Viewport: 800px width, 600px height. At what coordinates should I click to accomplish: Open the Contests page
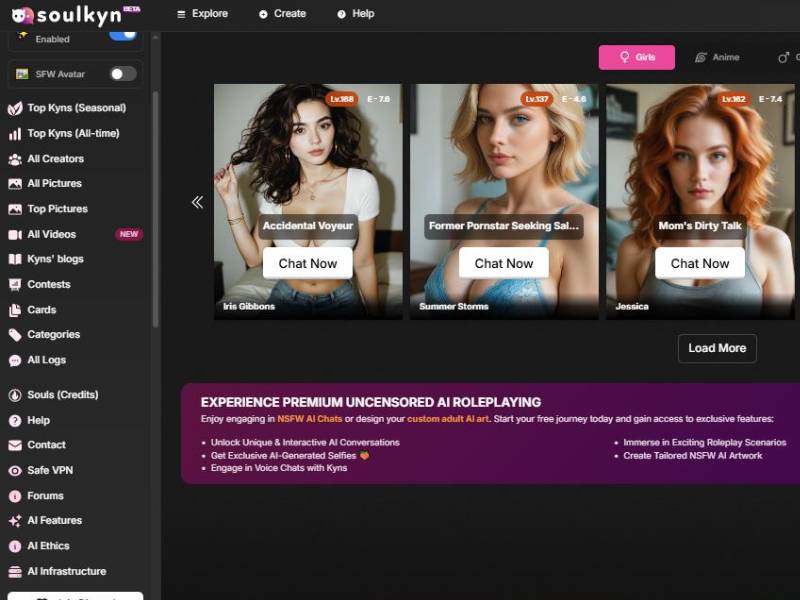coord(48,284)
